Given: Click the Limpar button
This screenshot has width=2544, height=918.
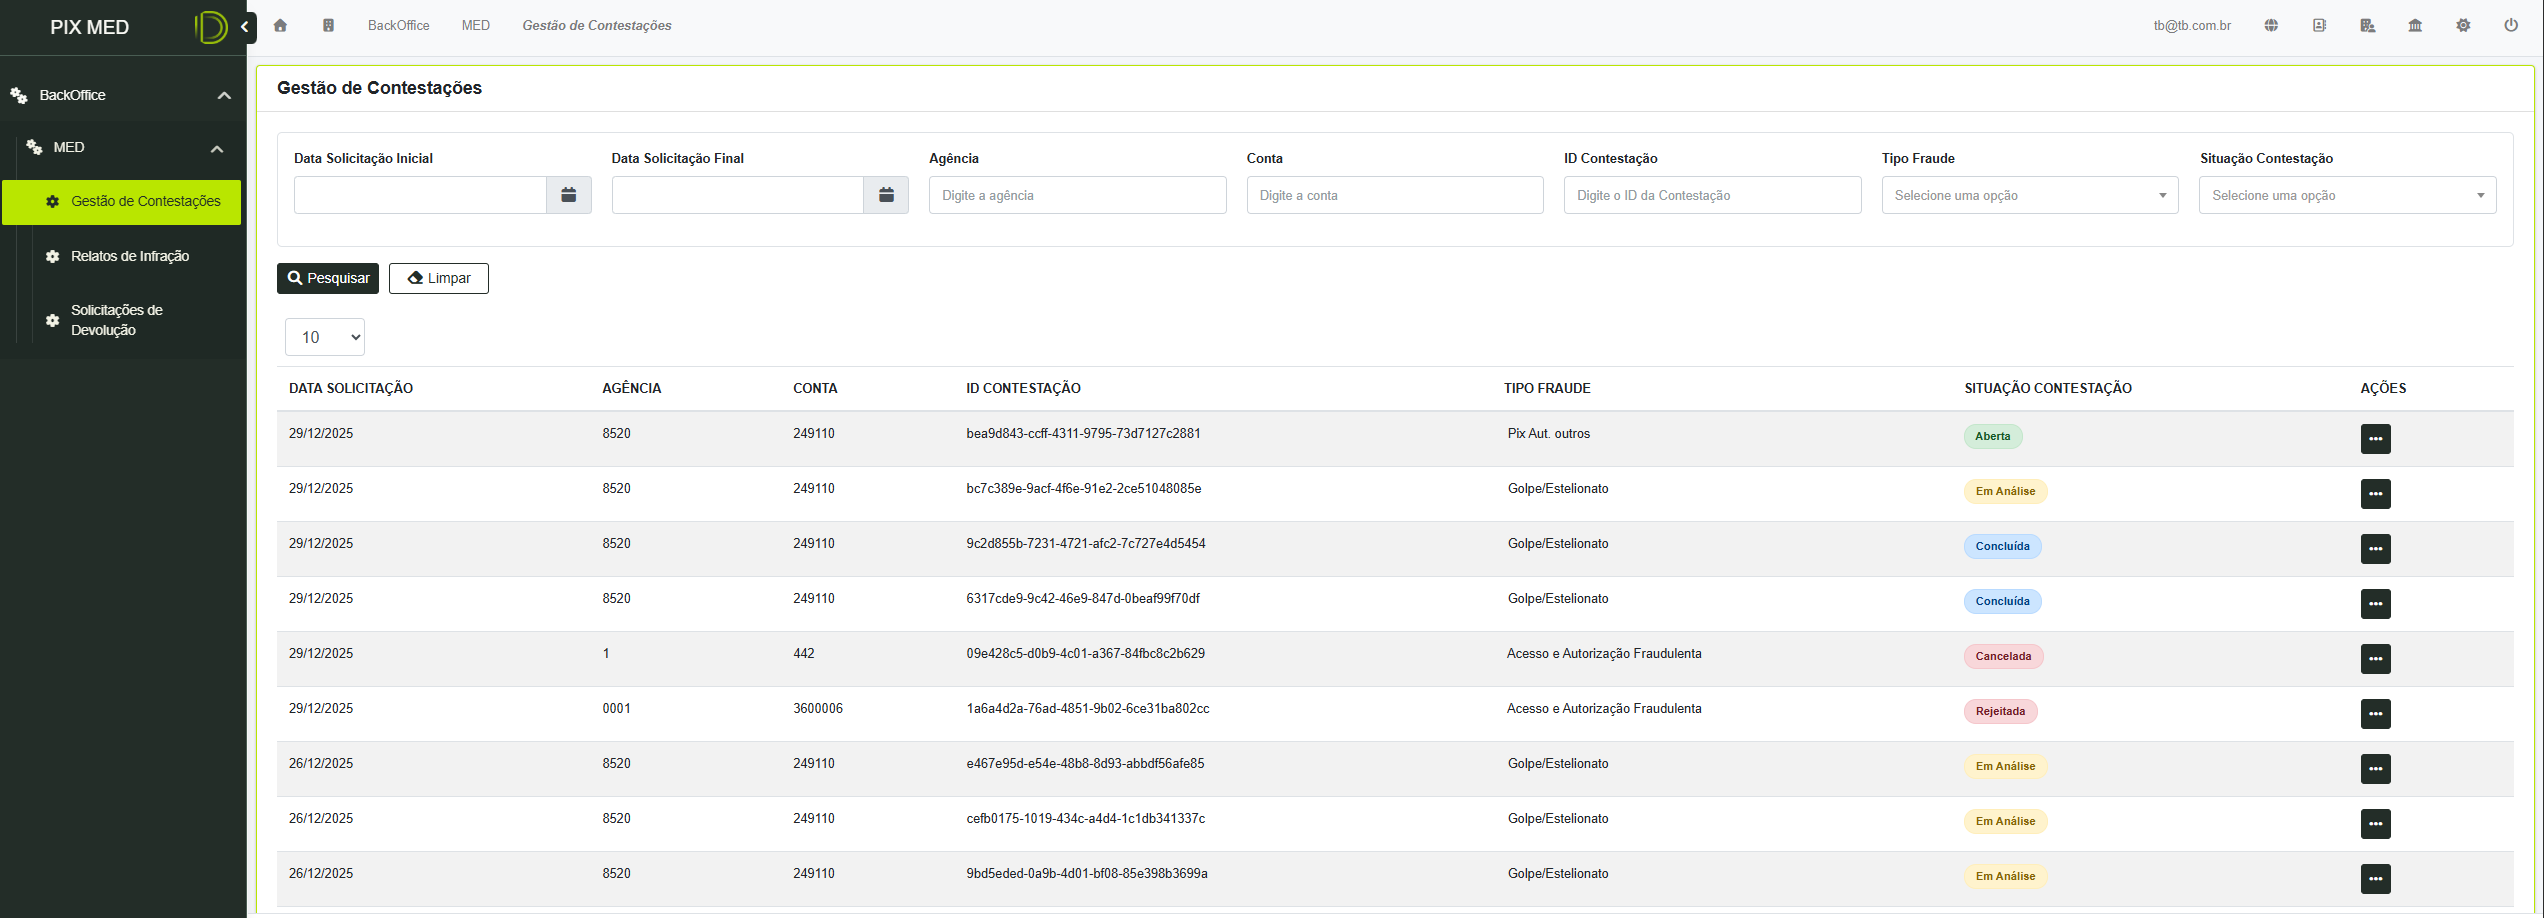Looking at the screenshot, I should click(x=439, y=278).
